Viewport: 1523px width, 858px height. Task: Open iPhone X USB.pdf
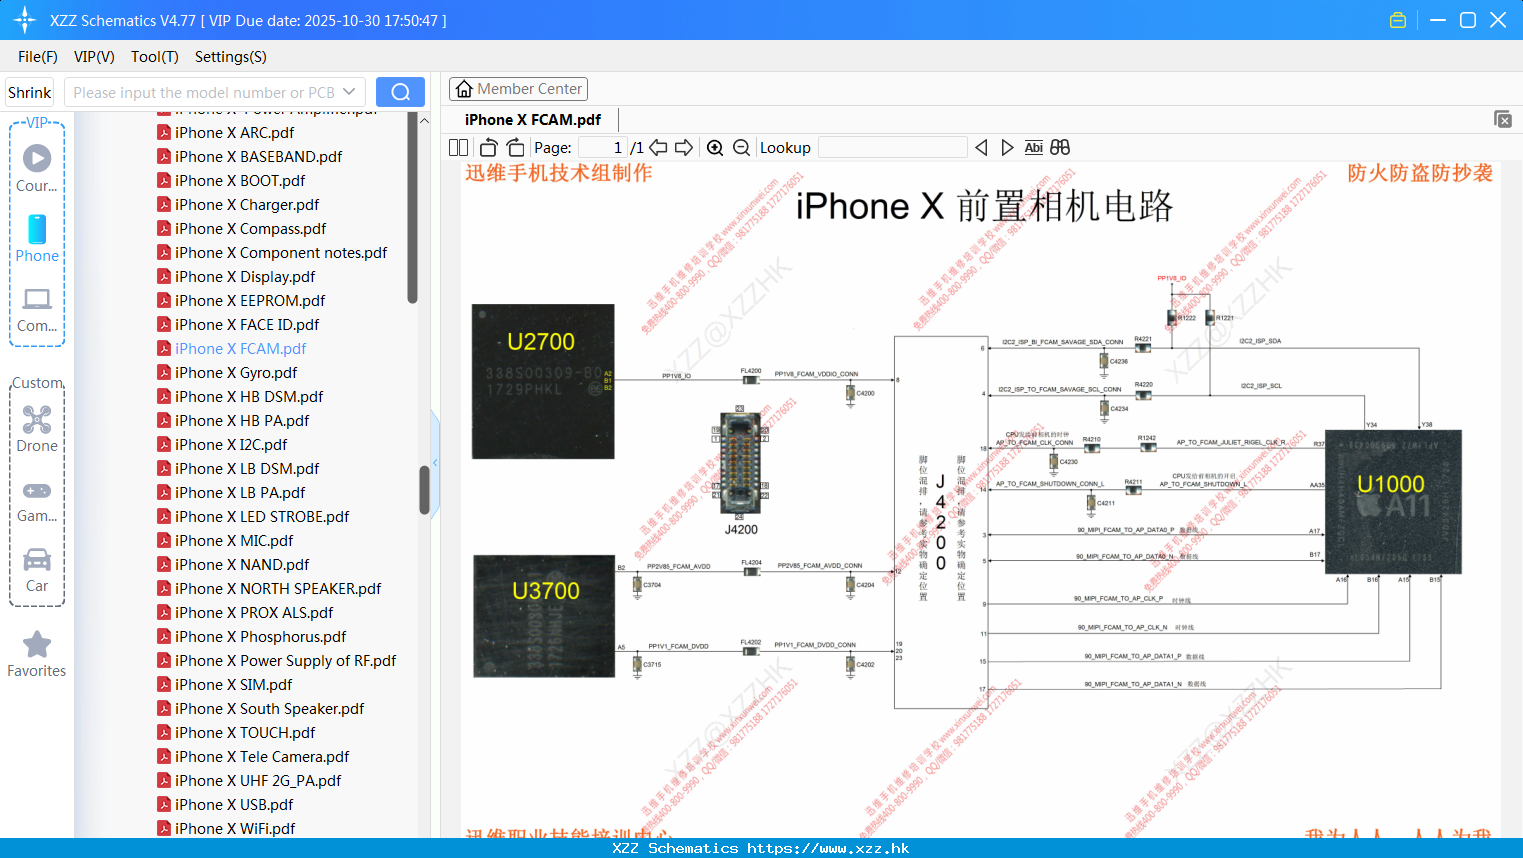pyautogui.click(x=234, y=804)
